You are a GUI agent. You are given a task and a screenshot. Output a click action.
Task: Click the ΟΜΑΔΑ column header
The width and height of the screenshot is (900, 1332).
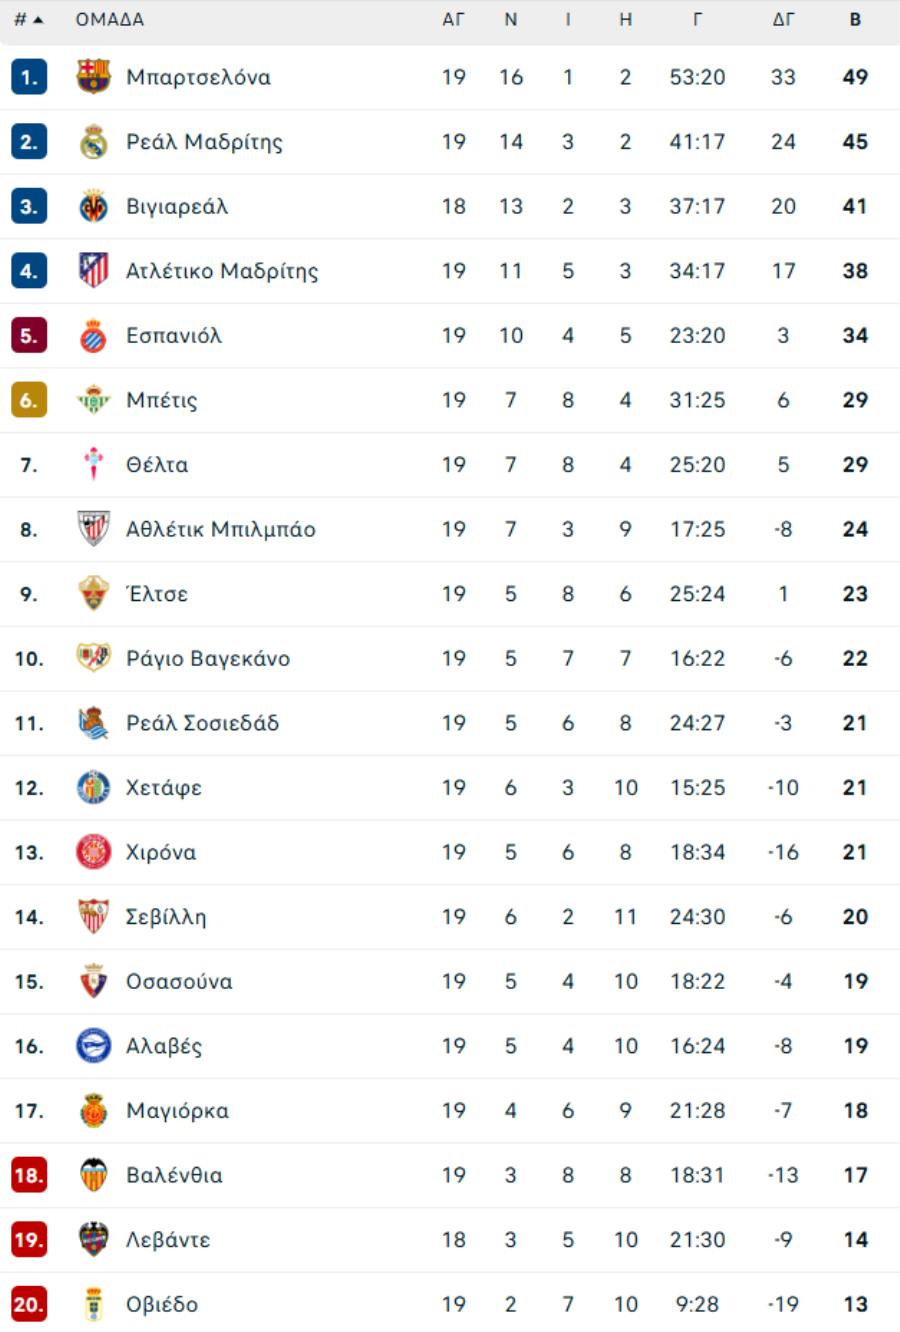[110, 20]
